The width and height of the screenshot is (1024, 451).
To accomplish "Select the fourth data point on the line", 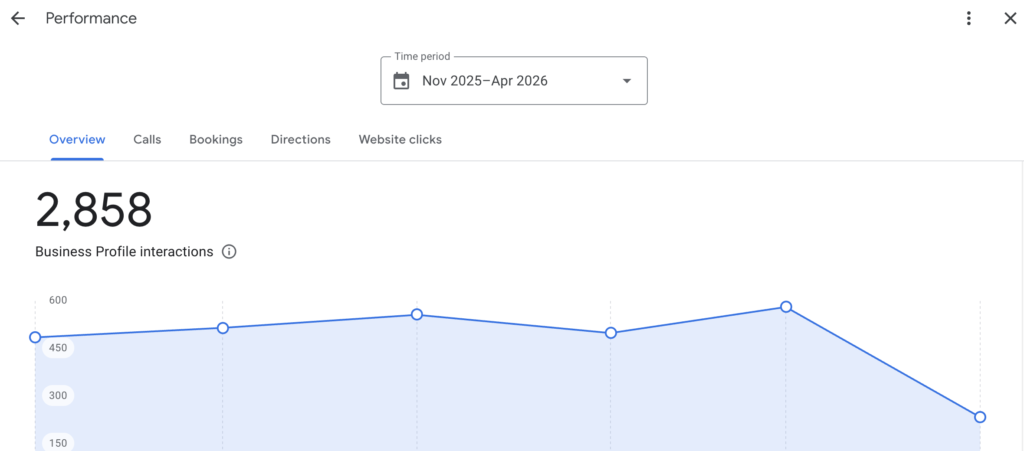I will pos(611,333).
